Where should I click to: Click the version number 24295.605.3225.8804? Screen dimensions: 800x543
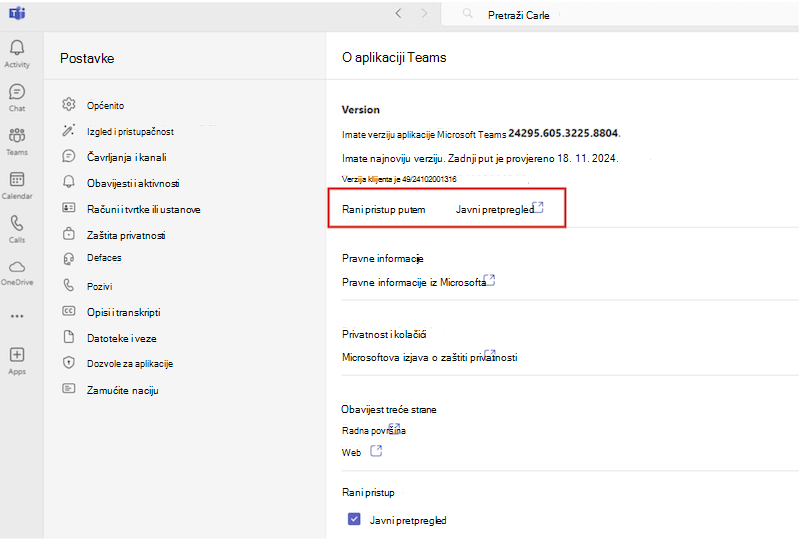(564, 133)
